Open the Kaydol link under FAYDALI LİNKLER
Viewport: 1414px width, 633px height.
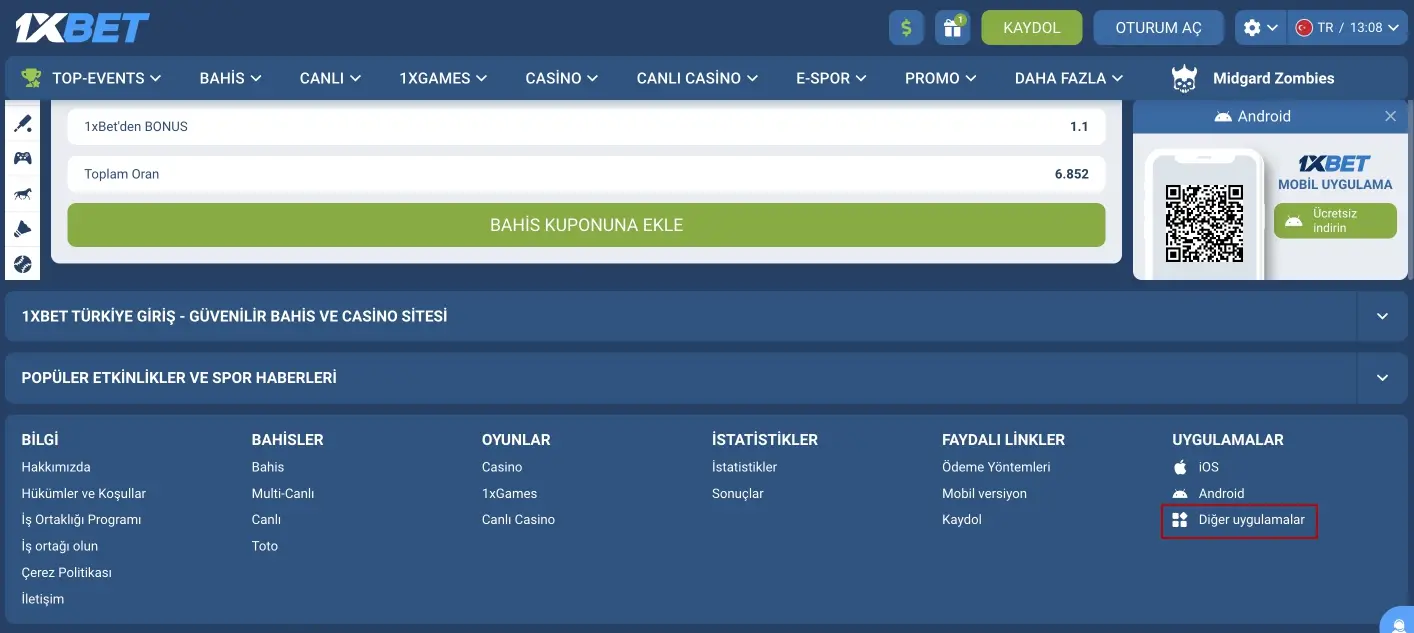click(962, 520)
